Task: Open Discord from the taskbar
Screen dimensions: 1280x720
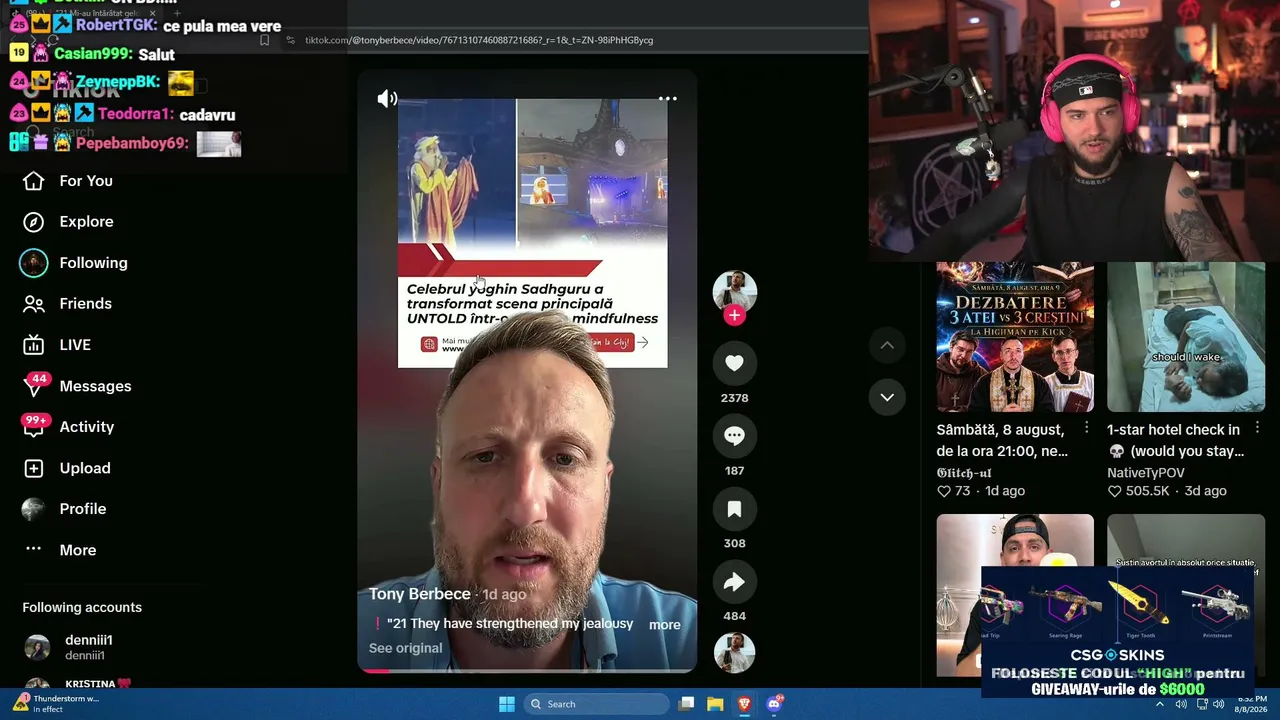Action: pos(774,704)
